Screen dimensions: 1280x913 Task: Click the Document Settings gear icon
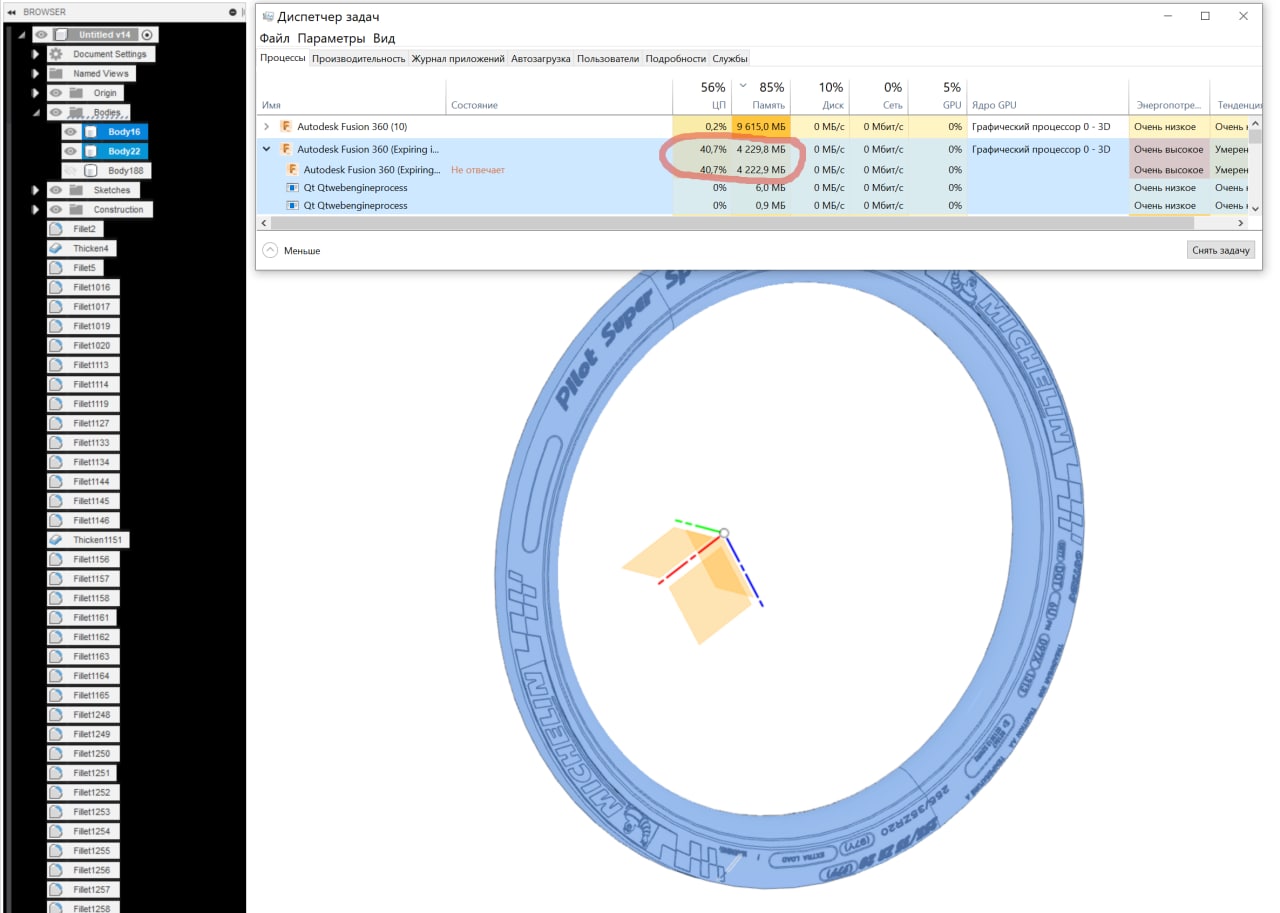tap(56, 54)
